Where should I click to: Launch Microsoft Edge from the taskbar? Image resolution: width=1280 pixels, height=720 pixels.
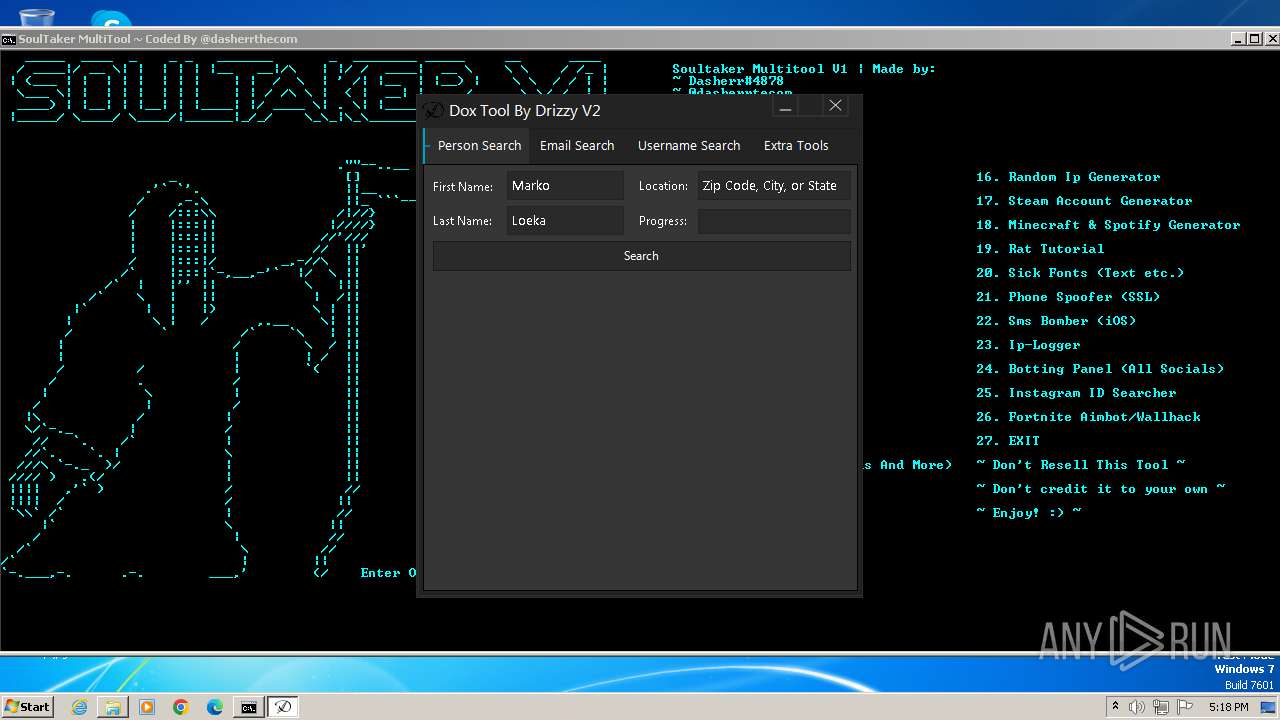coord(215,707)
